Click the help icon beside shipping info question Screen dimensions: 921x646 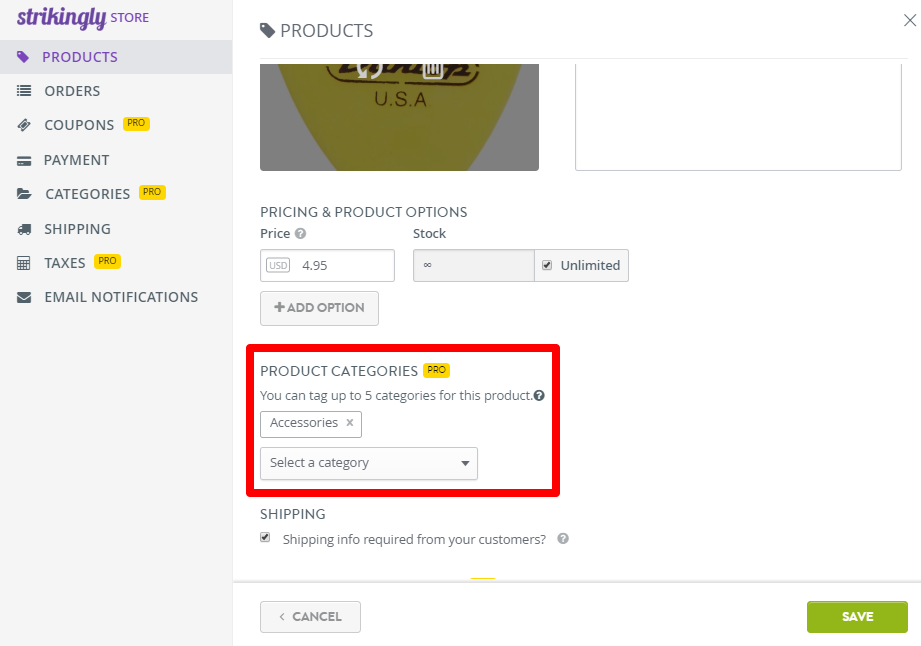click(562, 539)
